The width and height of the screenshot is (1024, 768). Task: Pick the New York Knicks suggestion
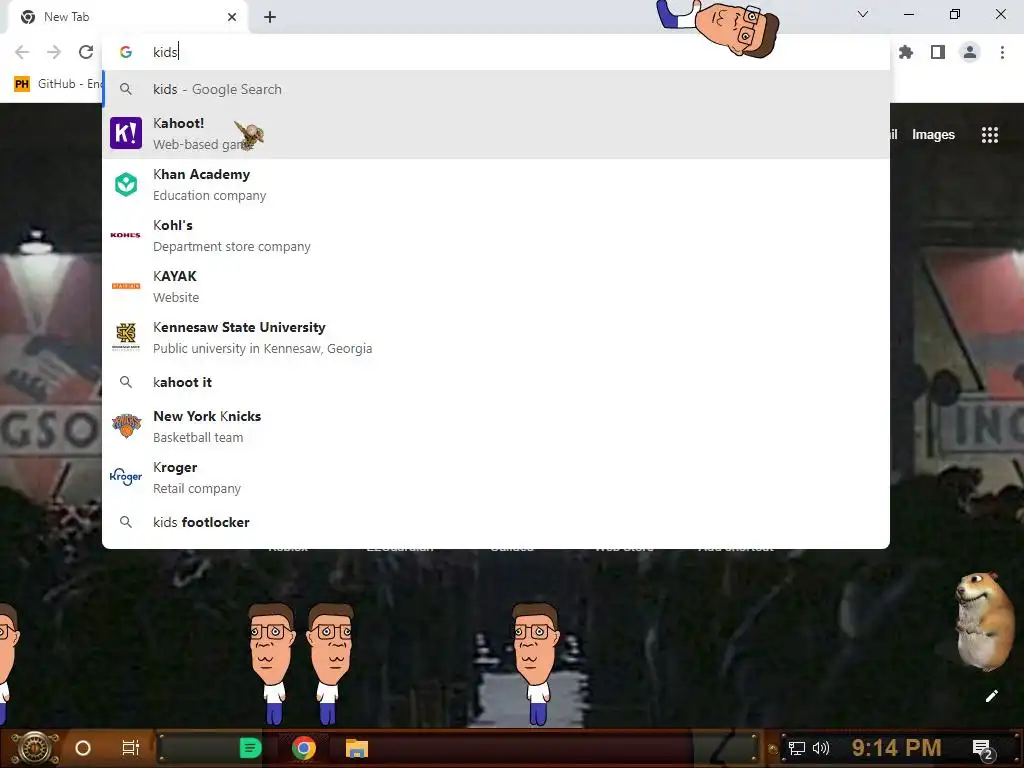point(496,426)
